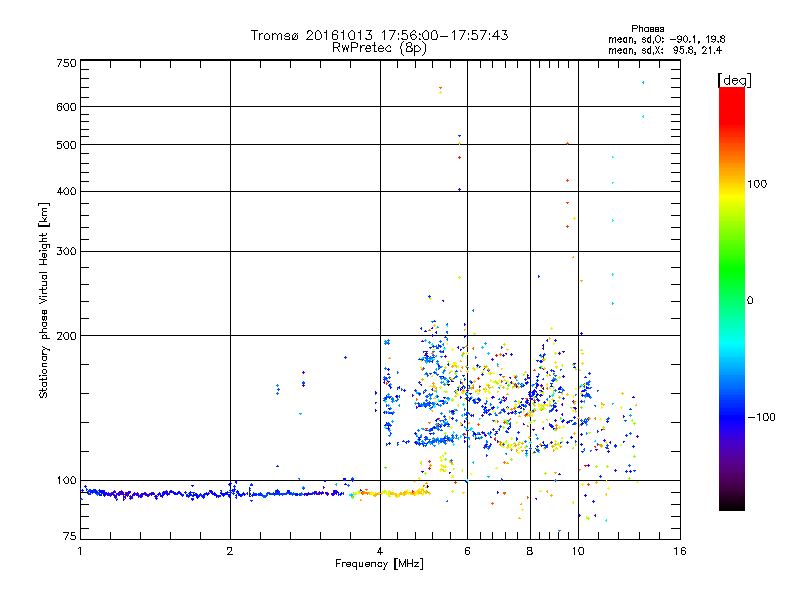Click the colorbar tick label '-100'
800x600 pixels.
(761, 417)
